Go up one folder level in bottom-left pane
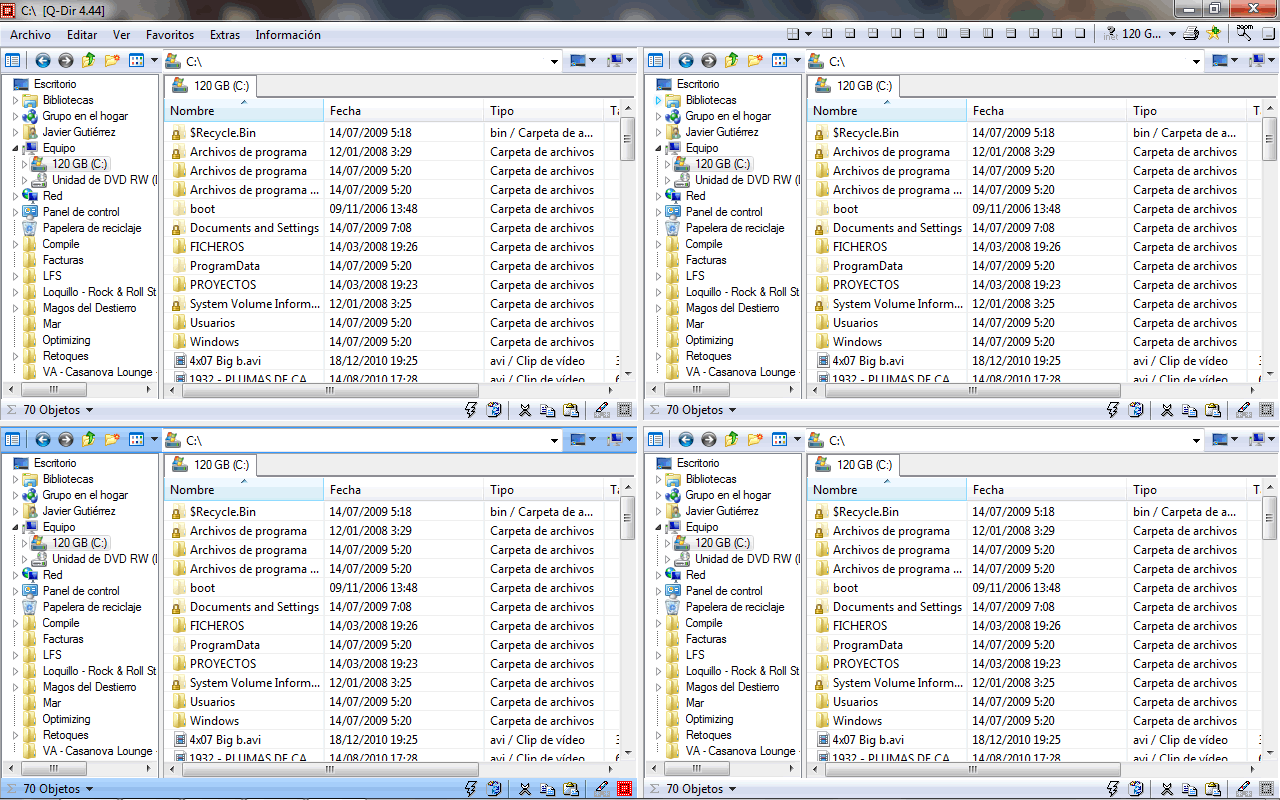Screen dimensions: 1280x800 (x=89, y=440)
